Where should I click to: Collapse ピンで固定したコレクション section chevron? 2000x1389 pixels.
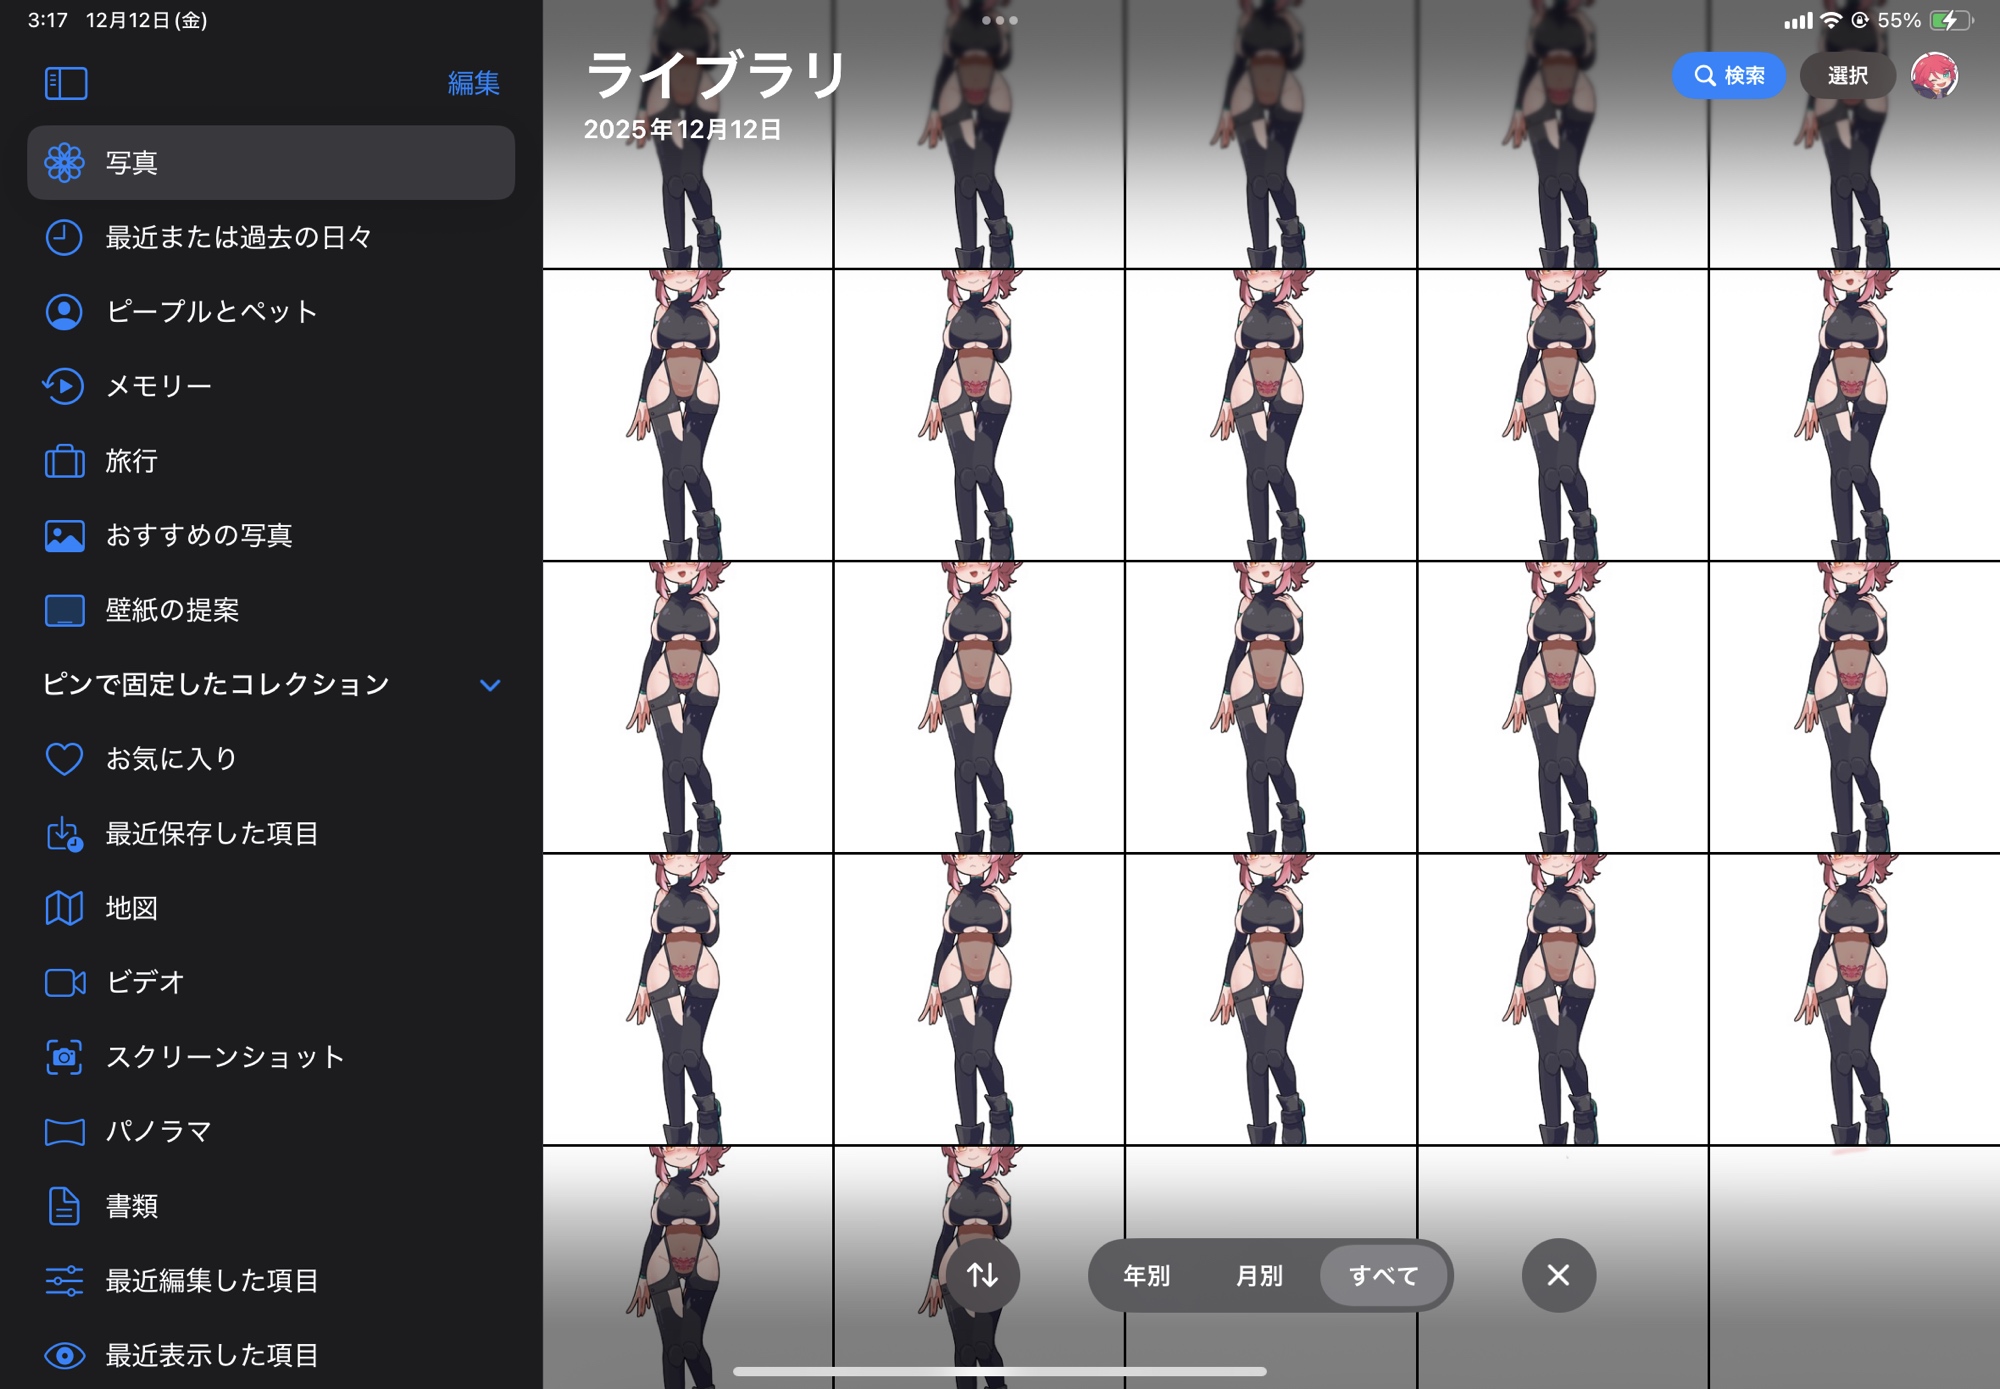pyautogui.click(x=490, y=685)
